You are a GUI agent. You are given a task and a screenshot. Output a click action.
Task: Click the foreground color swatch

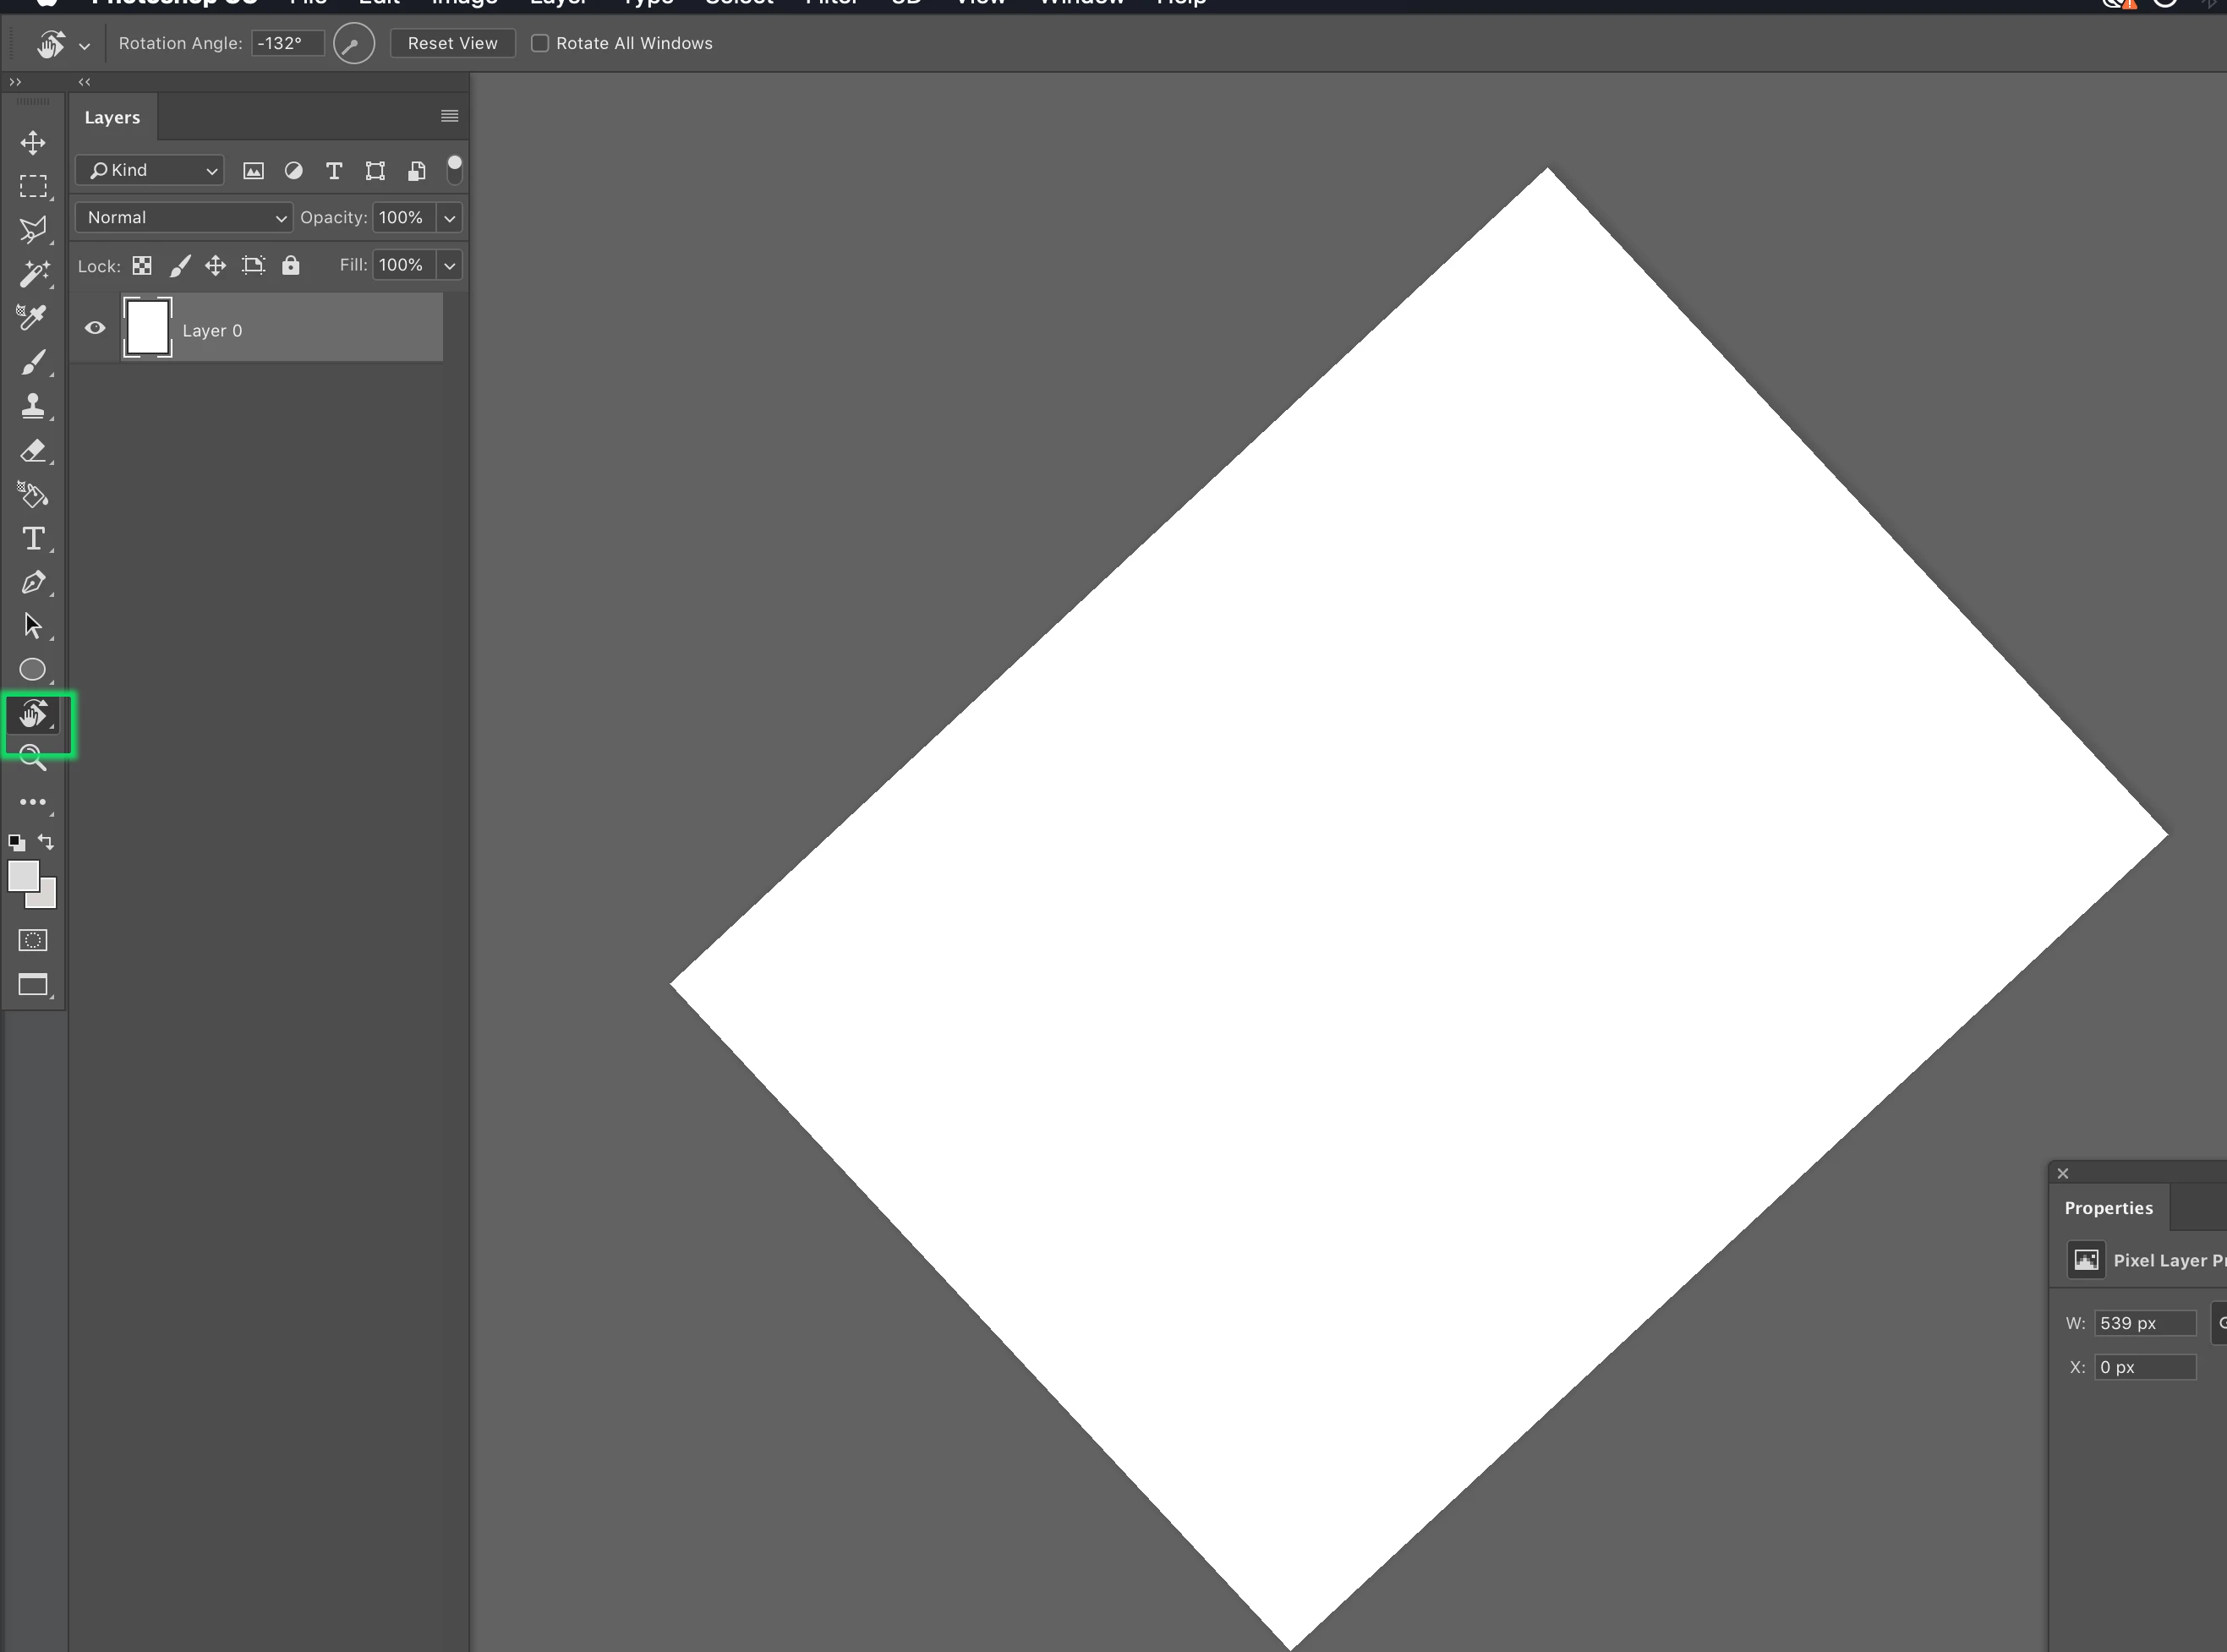tap(23, 877)
